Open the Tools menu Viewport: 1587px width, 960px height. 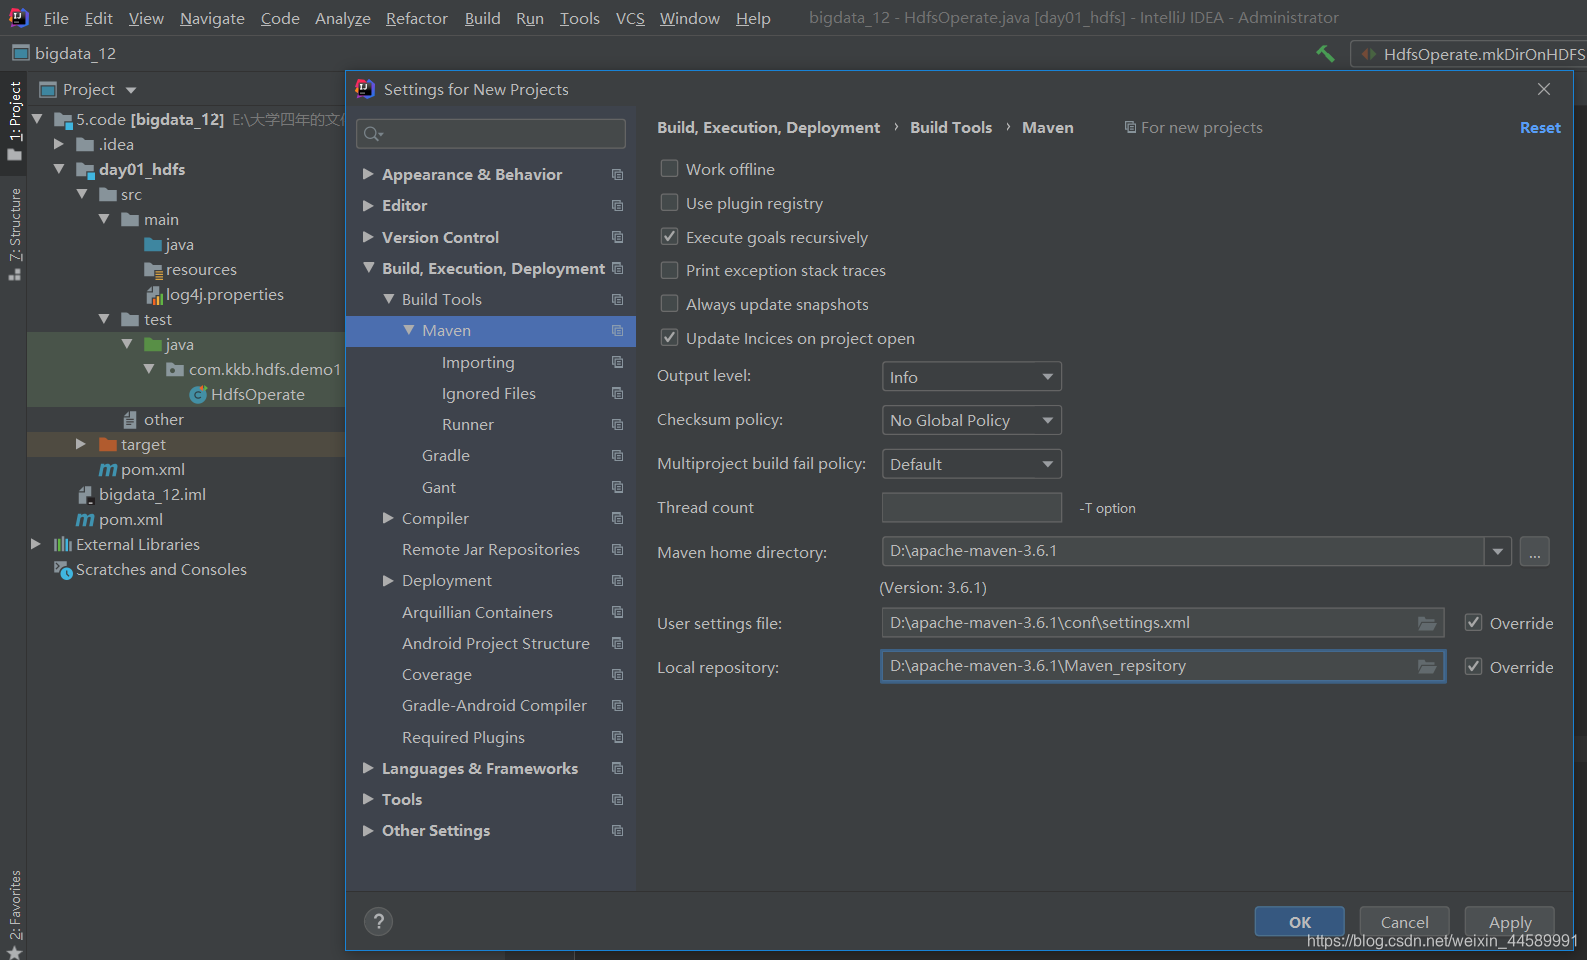pyautogui.click(x=580, y=18)
